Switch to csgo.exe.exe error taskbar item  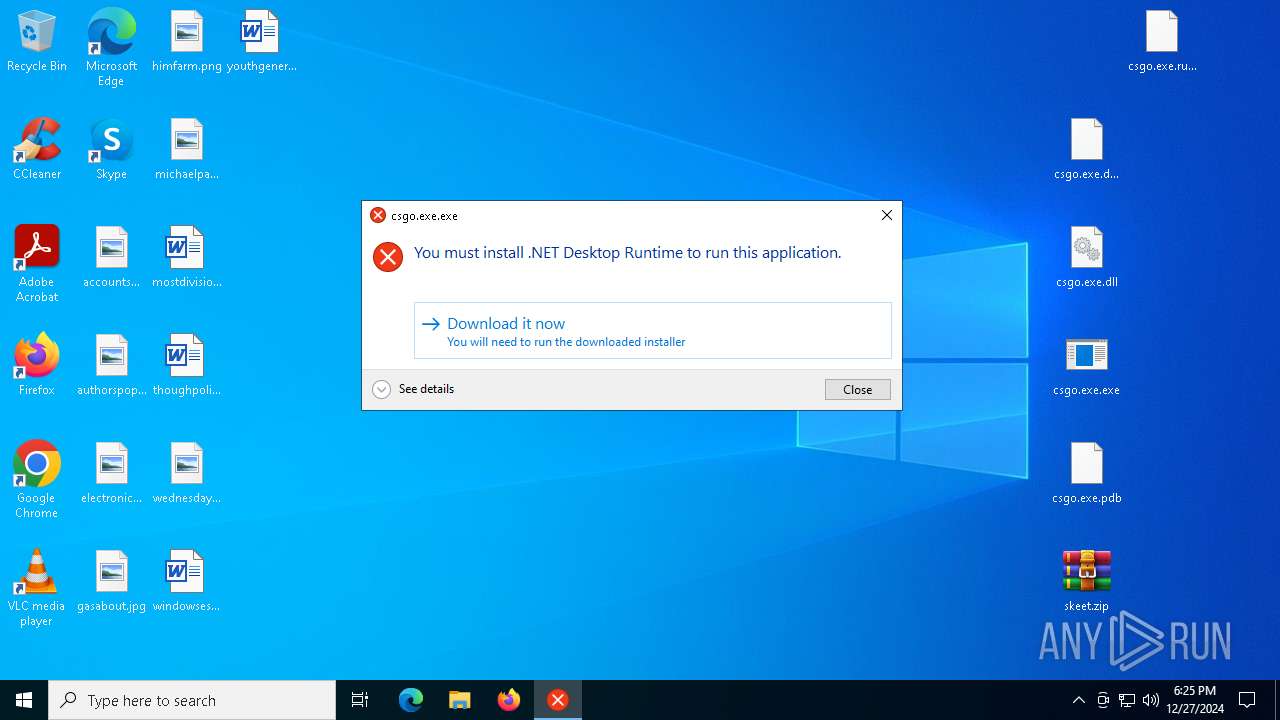pyautogui.click(x=558, y=700)
